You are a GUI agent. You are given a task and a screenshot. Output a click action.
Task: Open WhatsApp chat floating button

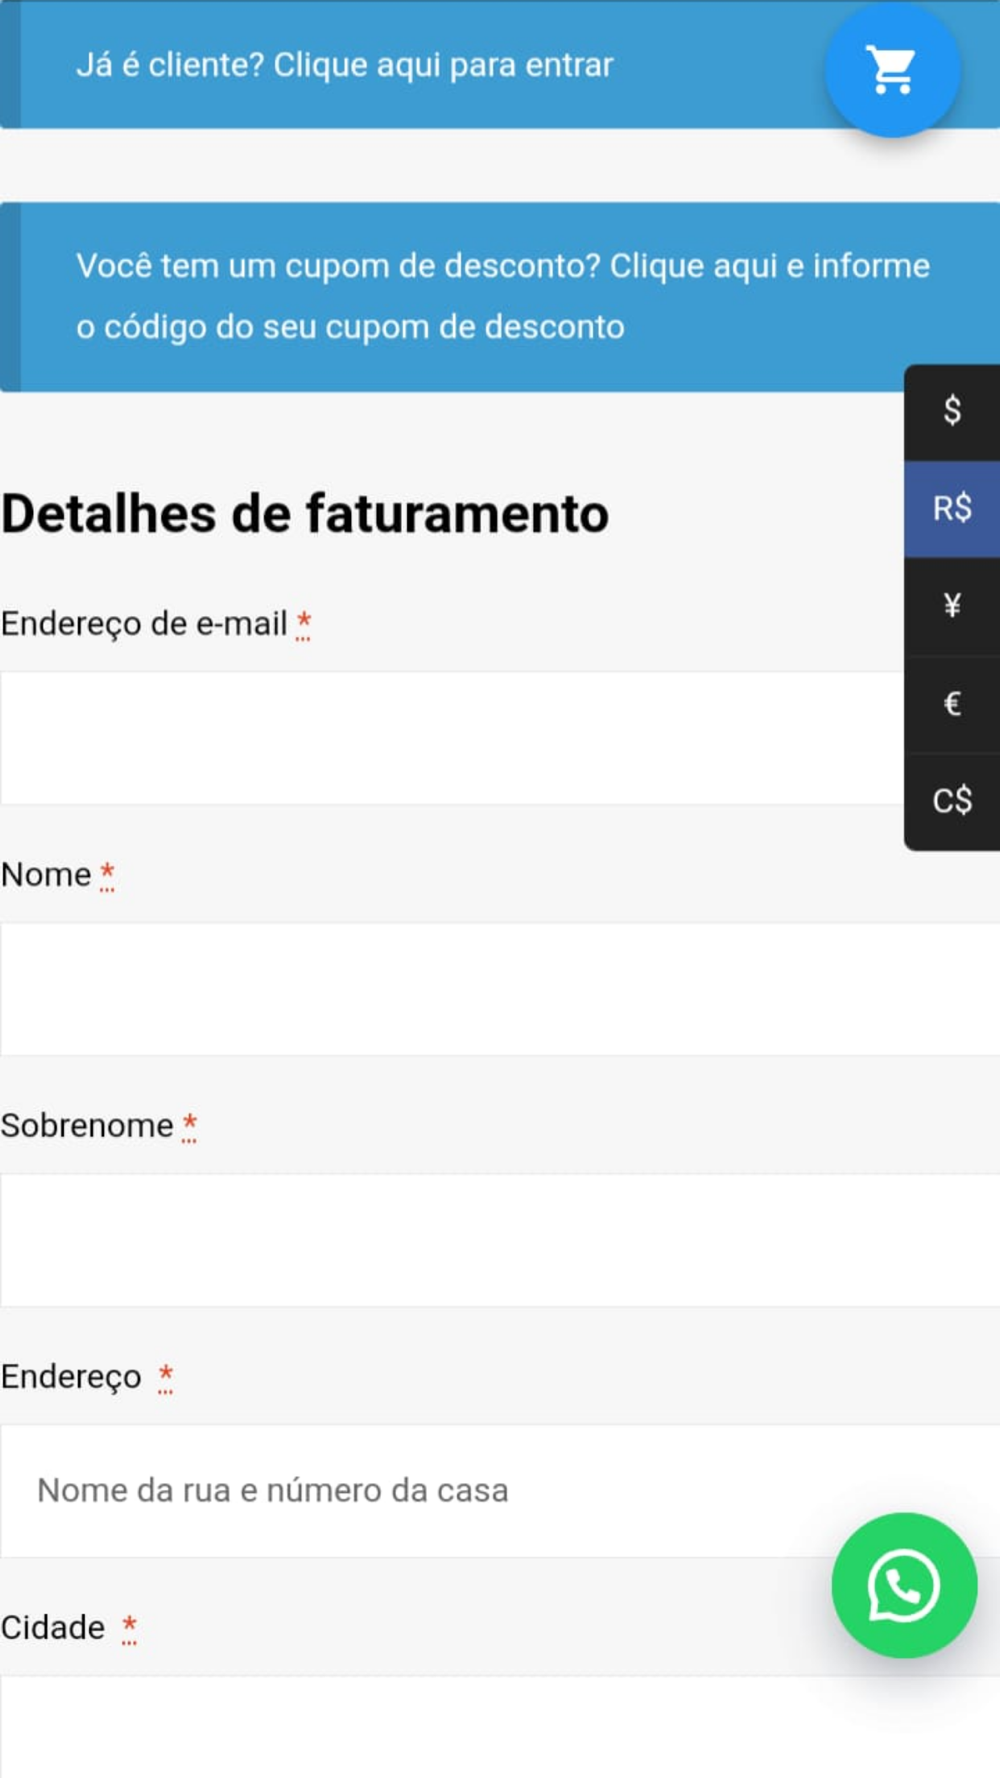pyautogui.click(x=904, y=1585)
